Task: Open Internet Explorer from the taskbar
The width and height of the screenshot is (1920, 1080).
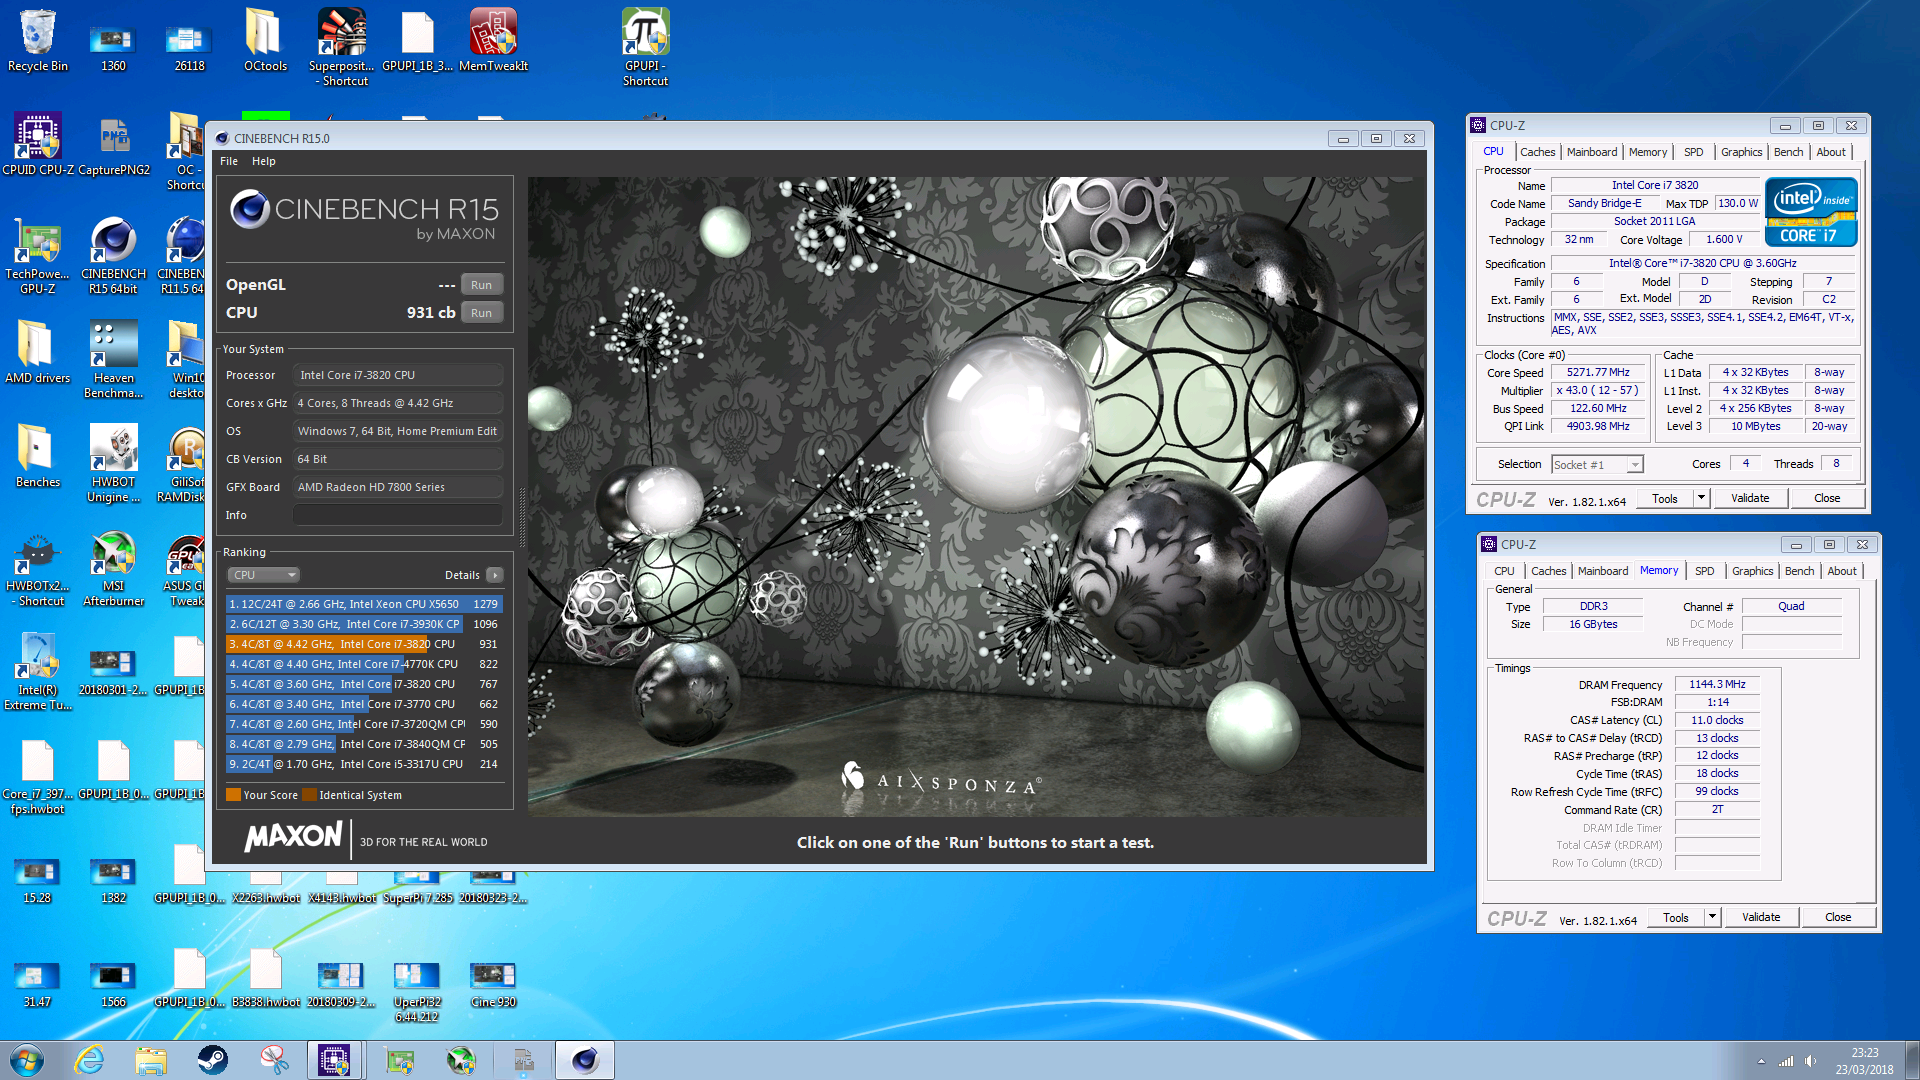Action: click(x=90, y=1060)
